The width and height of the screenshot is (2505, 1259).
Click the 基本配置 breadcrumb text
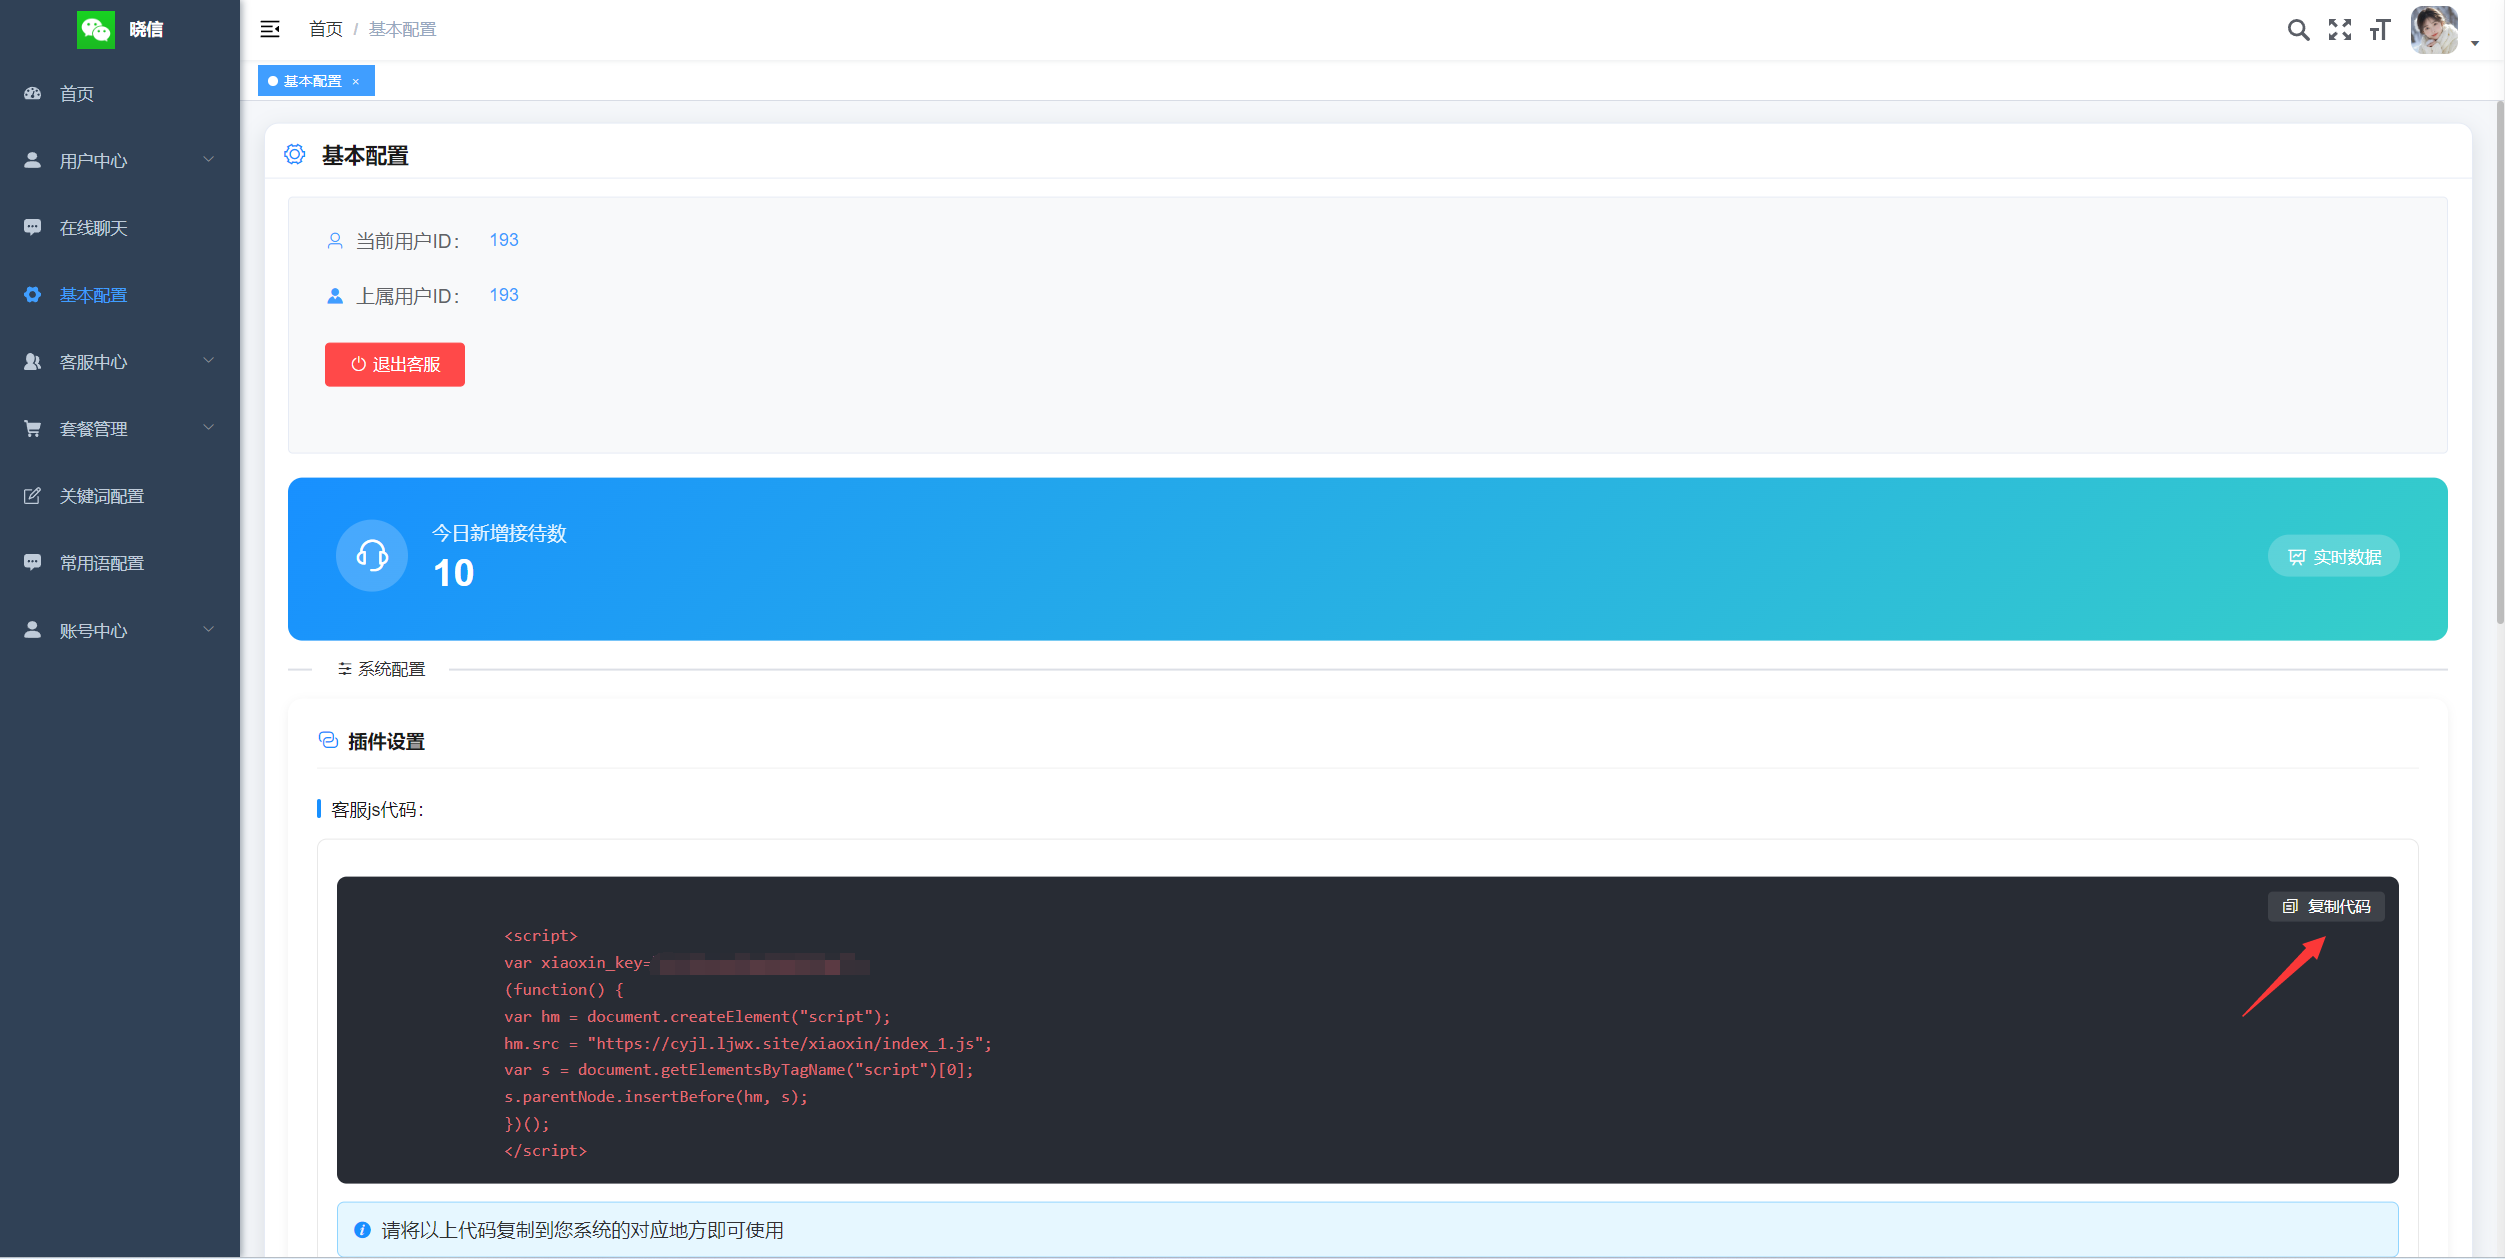click(402, 29)
